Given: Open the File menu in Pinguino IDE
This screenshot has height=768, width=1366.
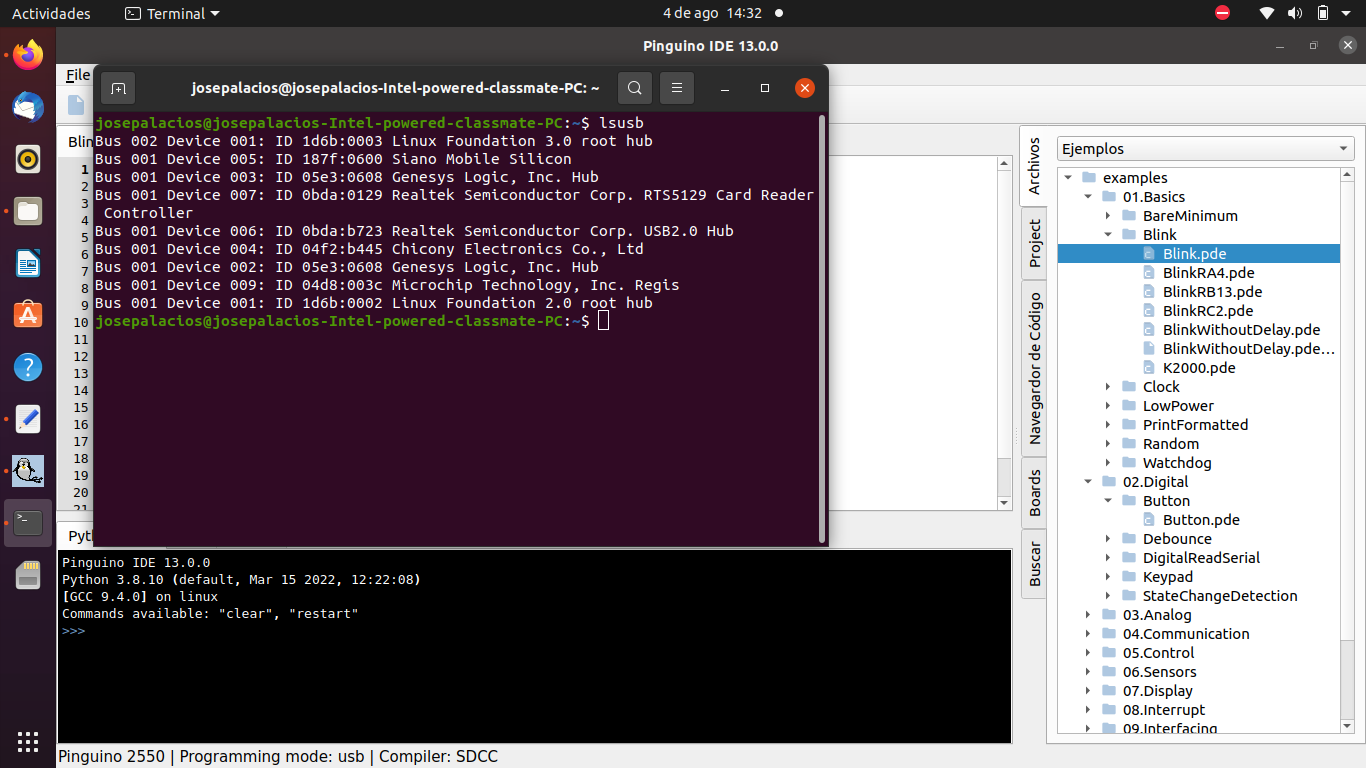Looking at the screenshot, I should [78, 75].
